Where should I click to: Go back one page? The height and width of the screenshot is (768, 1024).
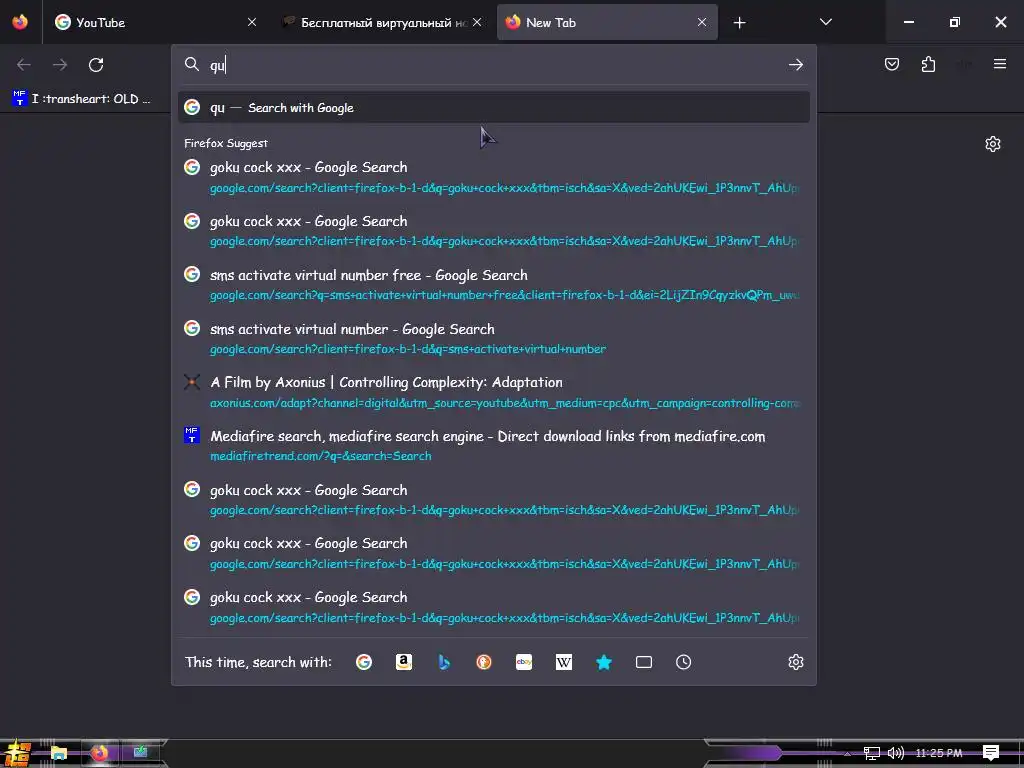point(24,65)
